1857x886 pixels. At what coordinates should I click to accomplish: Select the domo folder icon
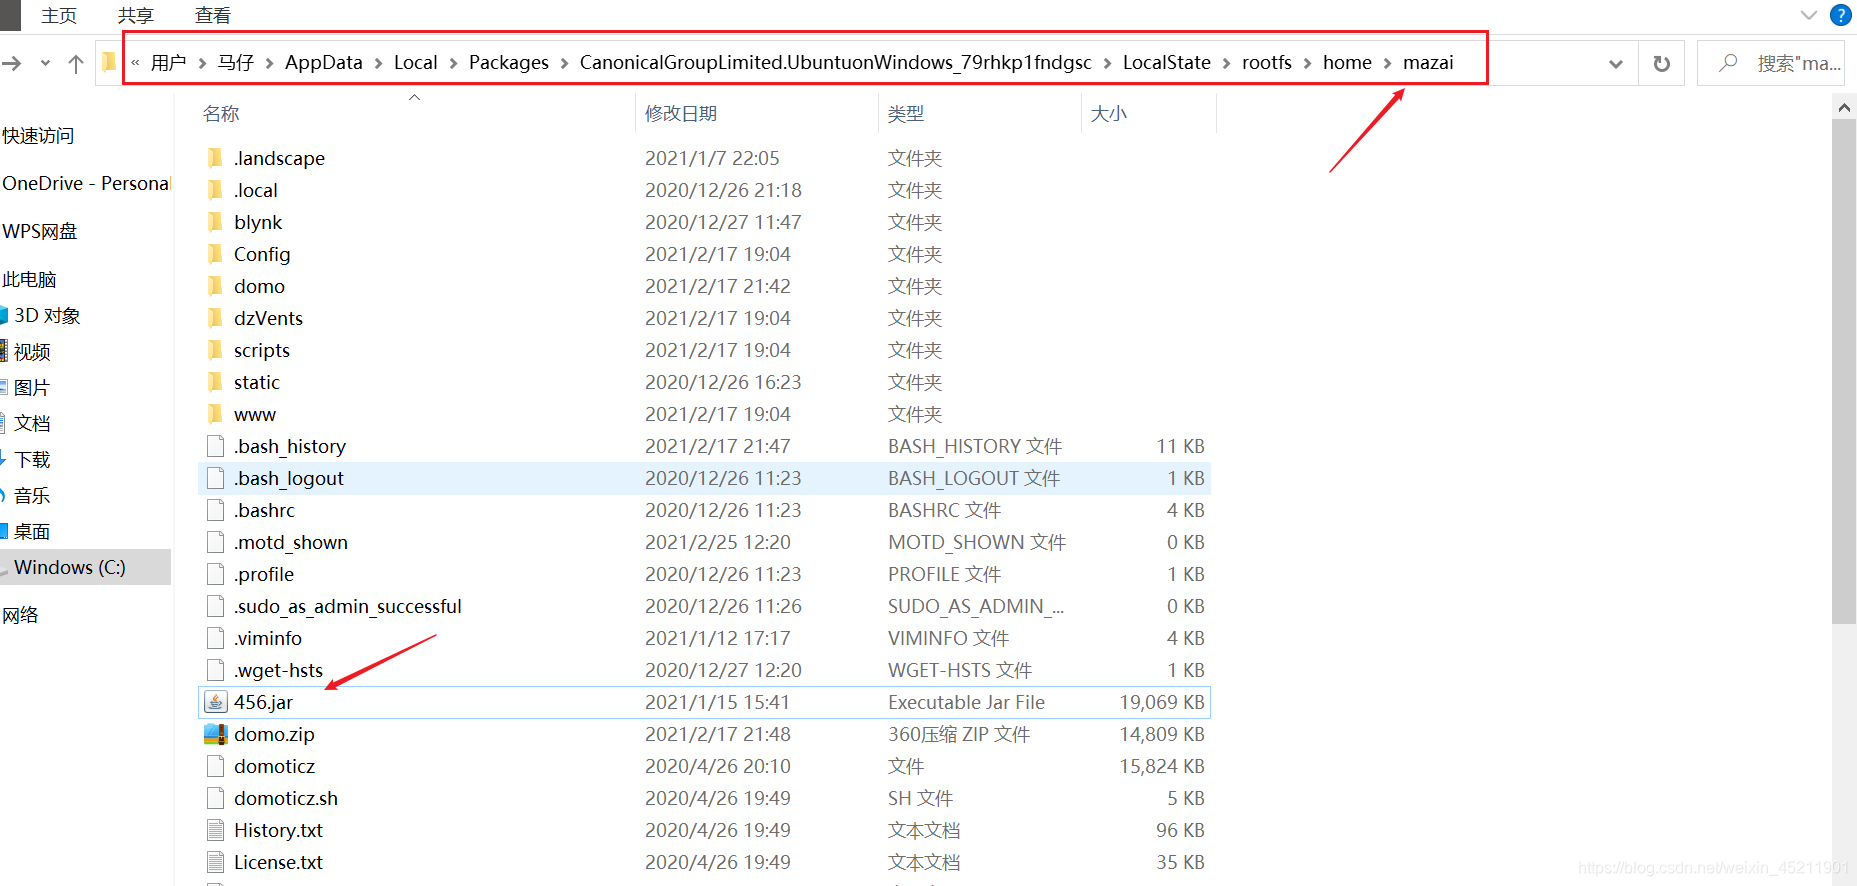(215, 286)
